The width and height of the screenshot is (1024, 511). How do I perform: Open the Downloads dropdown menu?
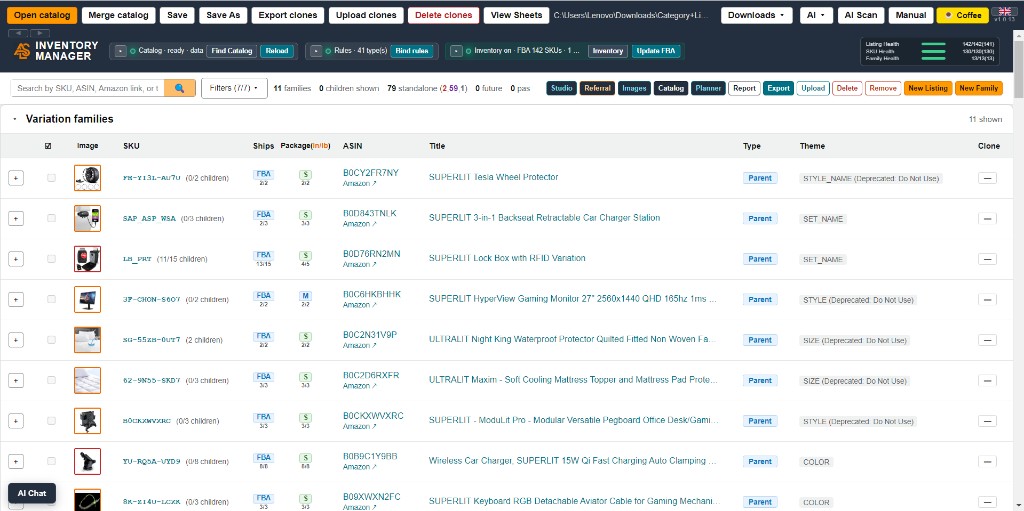point(757,15)
